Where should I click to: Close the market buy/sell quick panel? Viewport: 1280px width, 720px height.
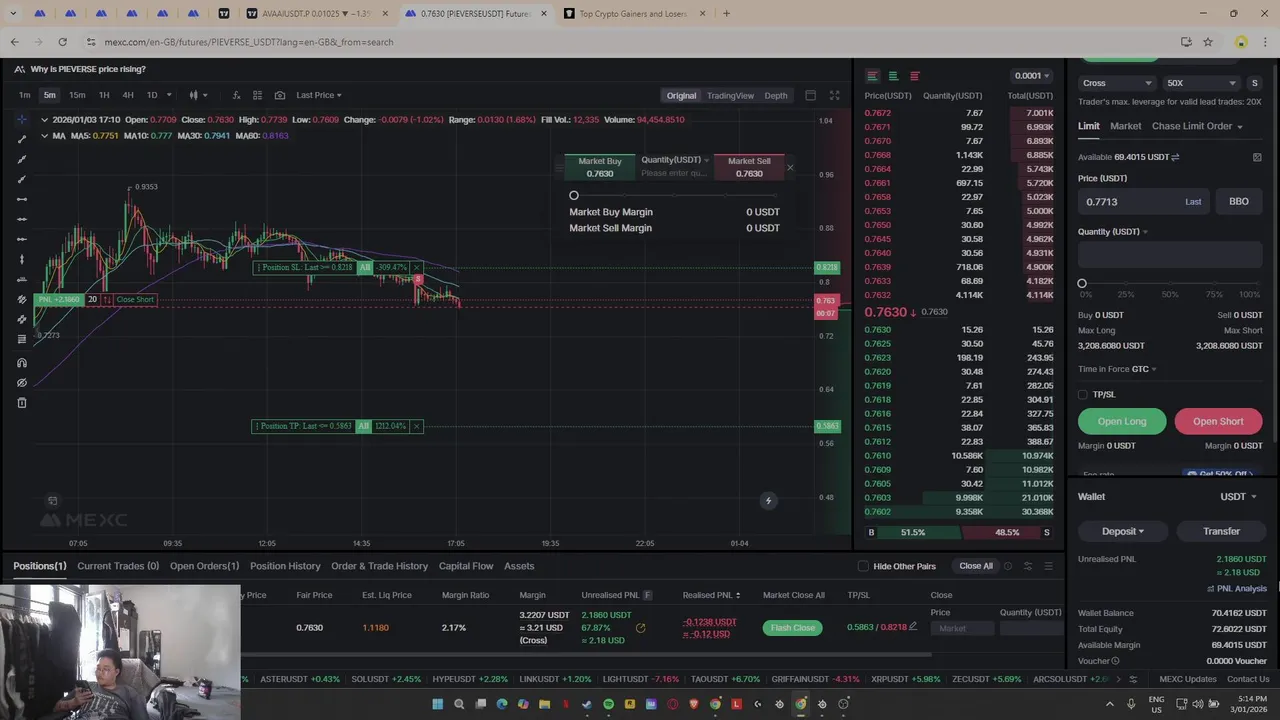point(790,167)
